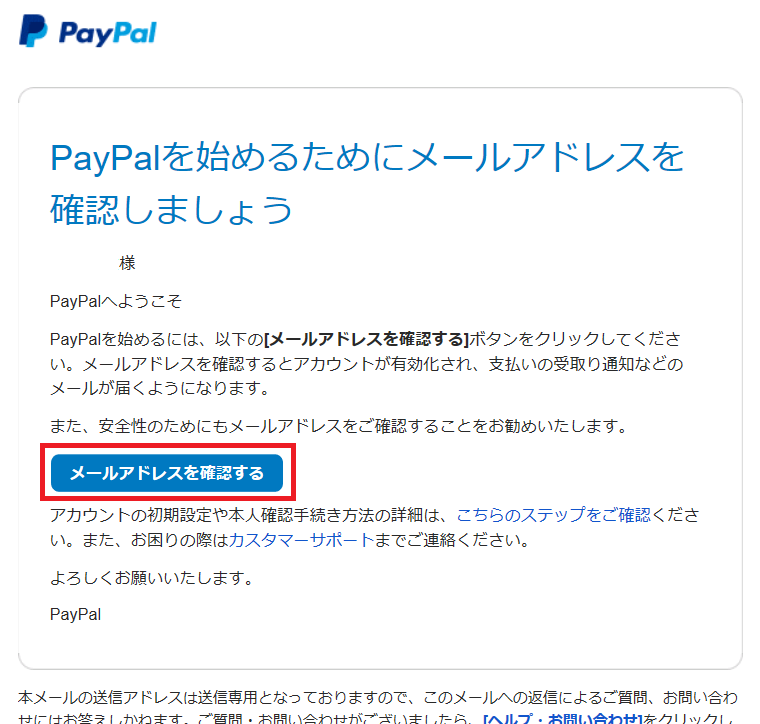
Task: Click the PayPalへようこそ greeting line
Action: tap(116, 301)
